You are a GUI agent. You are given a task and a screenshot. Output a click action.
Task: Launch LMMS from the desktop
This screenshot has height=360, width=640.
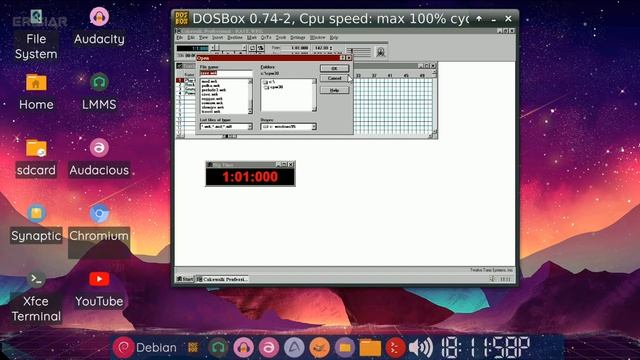point(99,92)
